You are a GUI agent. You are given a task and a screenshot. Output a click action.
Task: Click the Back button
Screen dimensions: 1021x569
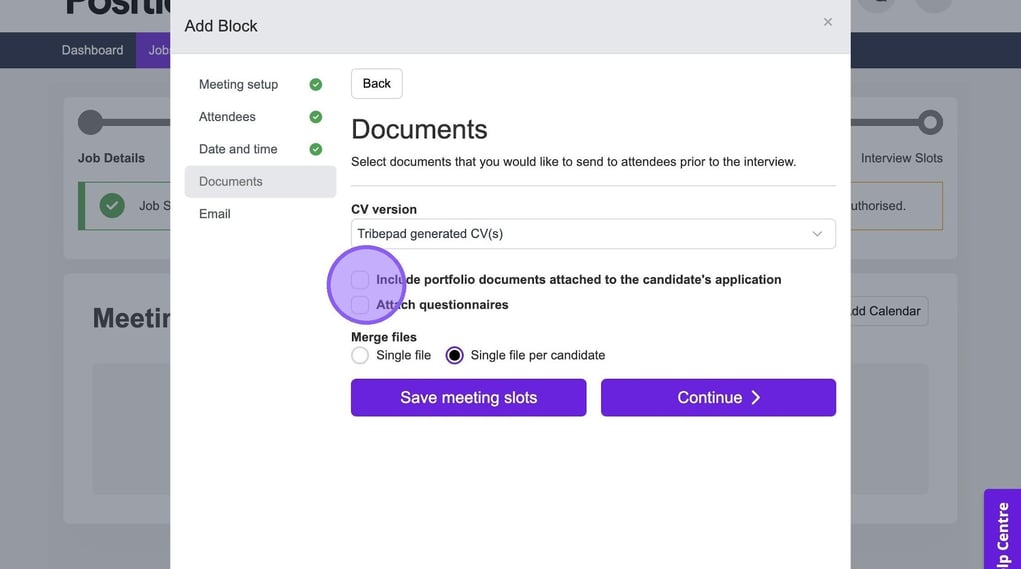pyautogui.click(x=376, y=84)
